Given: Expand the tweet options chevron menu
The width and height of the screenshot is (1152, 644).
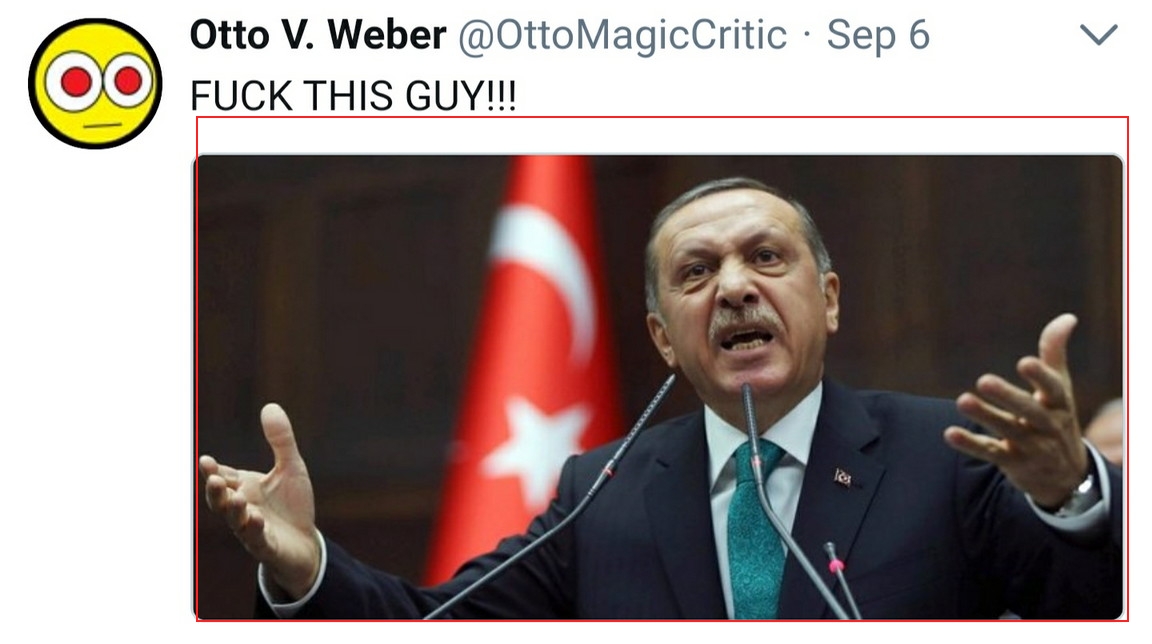Looking at the screenshot, I should point(1098,34).
